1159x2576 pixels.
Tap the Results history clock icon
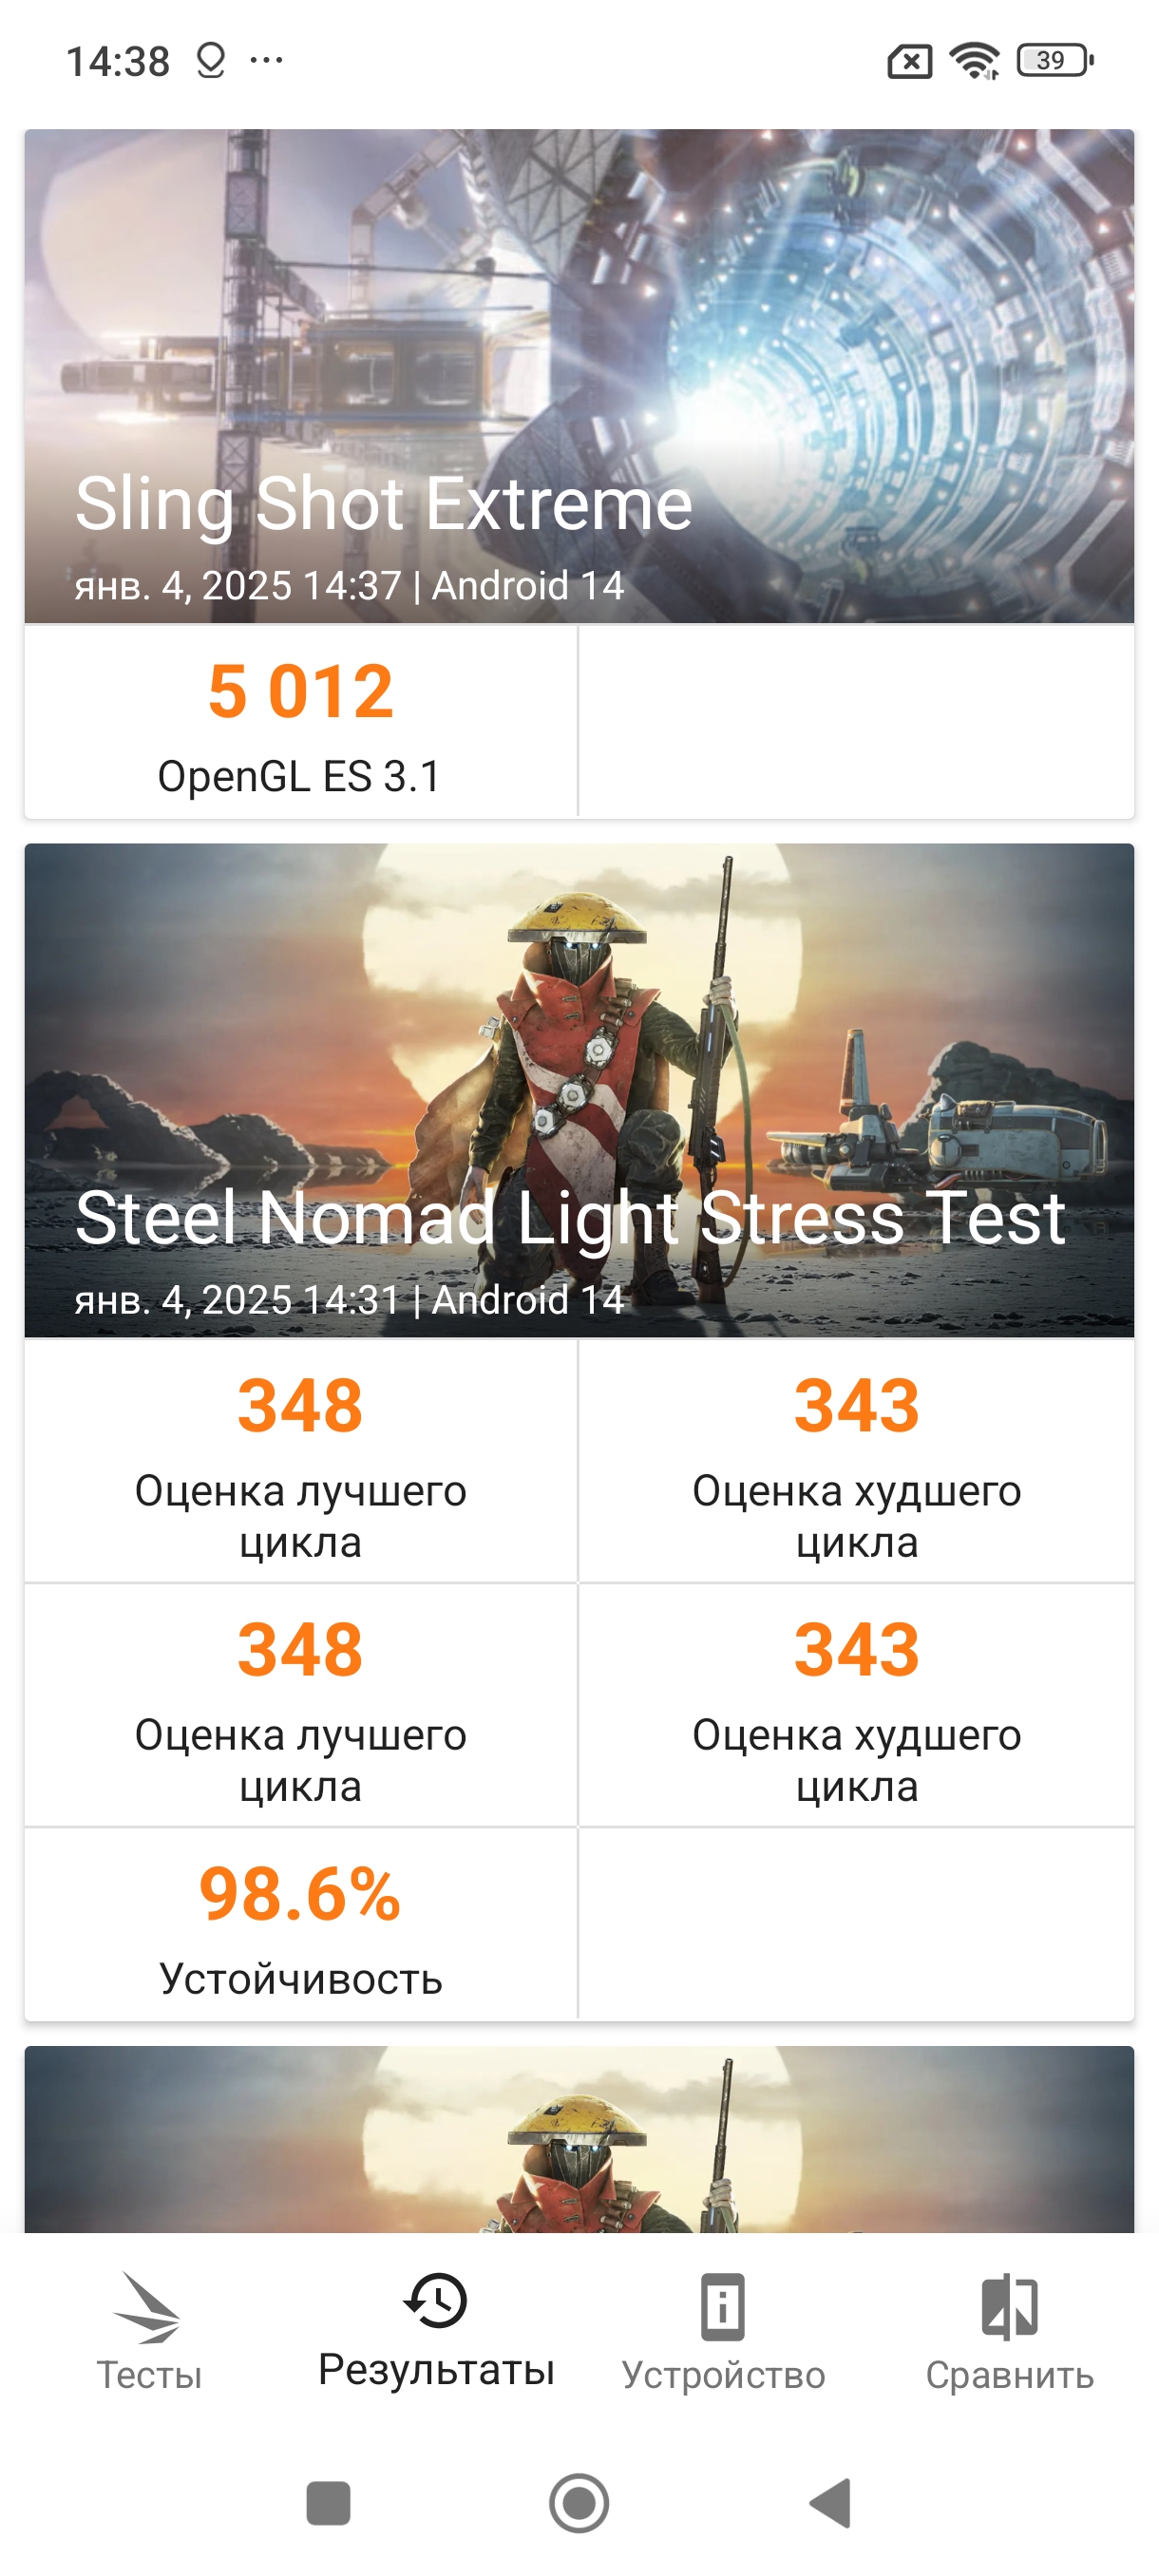435,2299
